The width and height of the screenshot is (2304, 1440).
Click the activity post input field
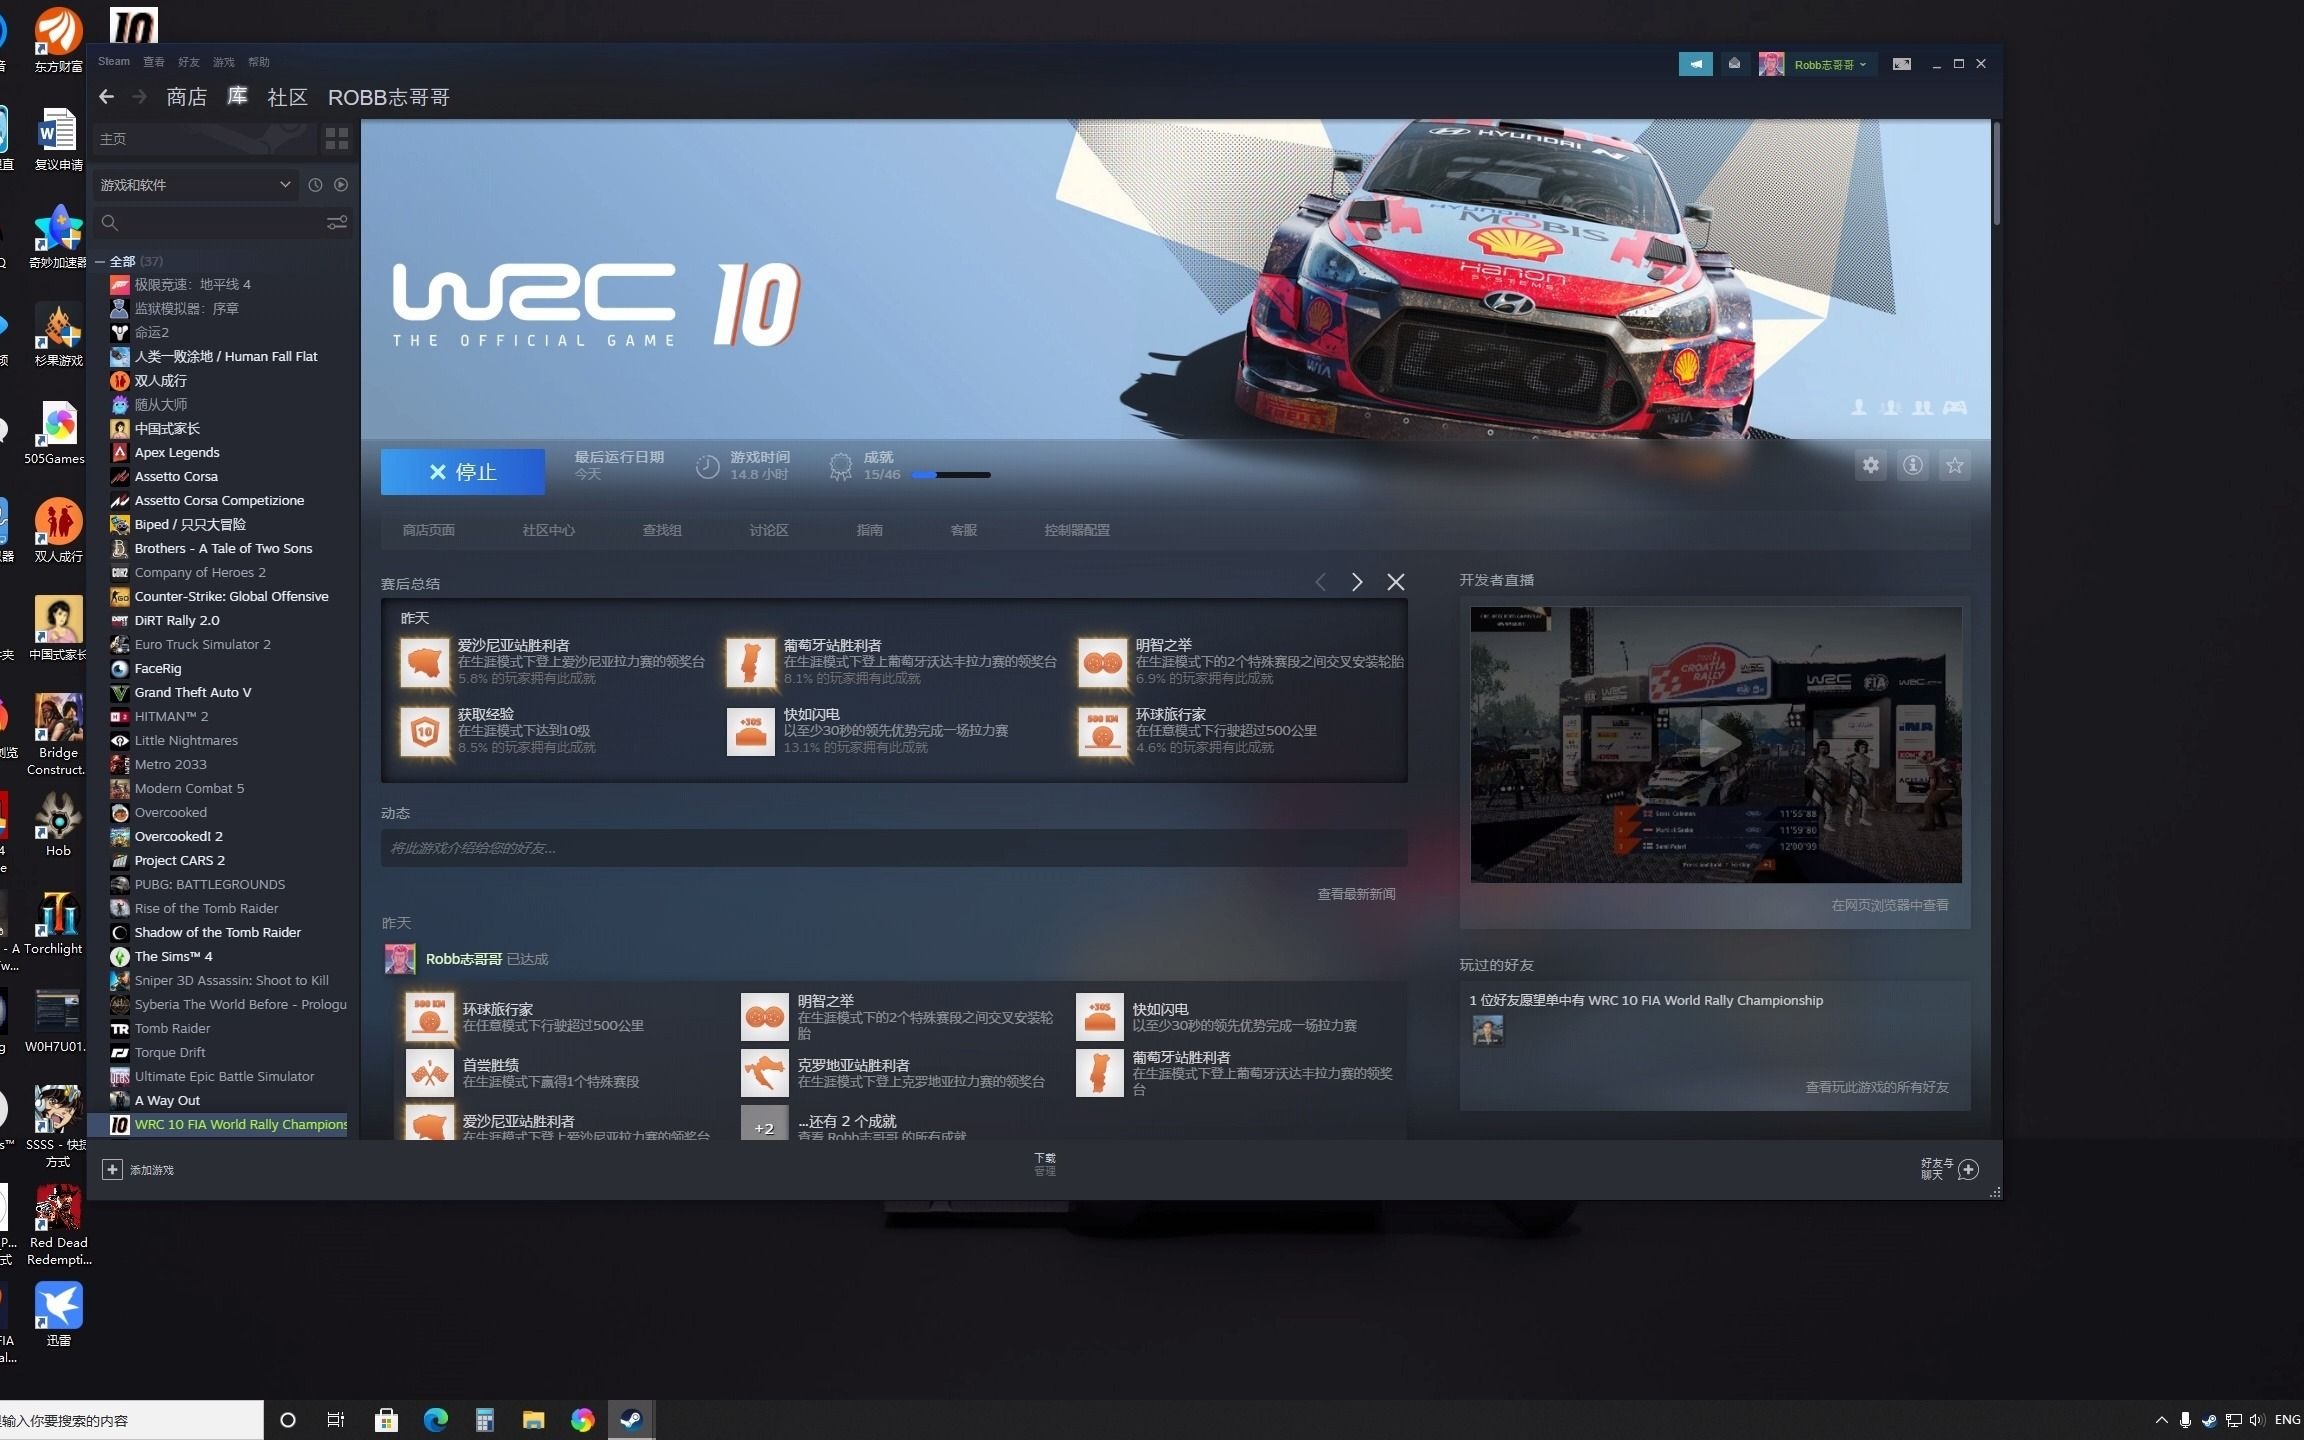pos(894,848)
